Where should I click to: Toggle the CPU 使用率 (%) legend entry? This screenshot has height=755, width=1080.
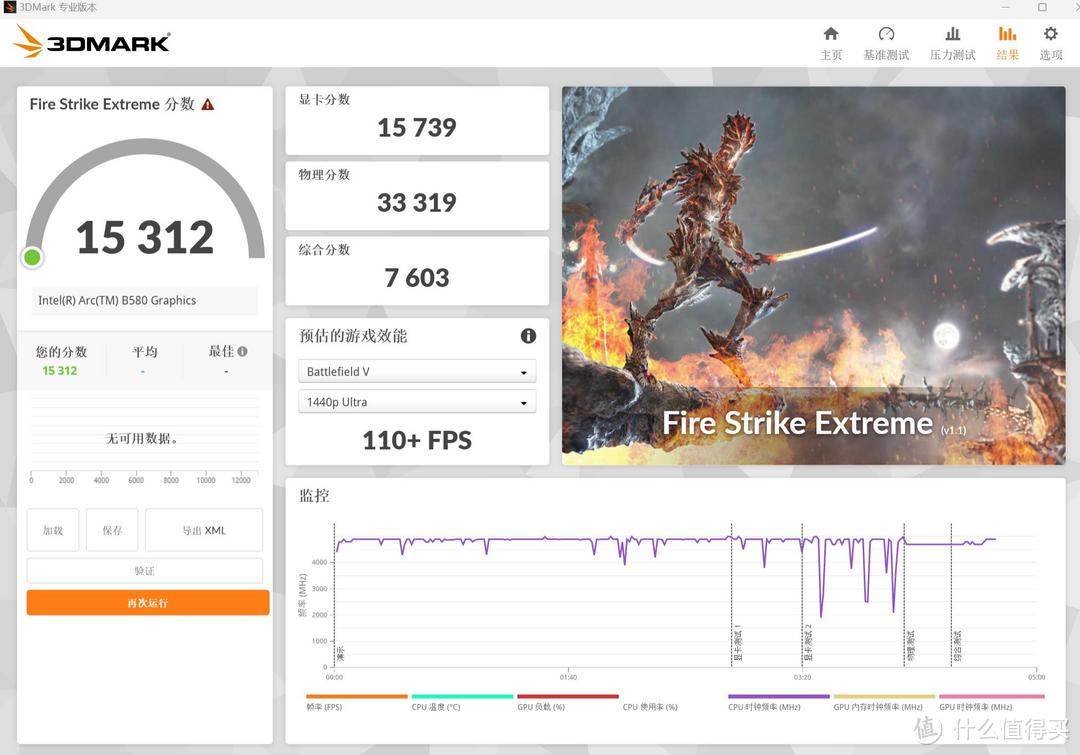[650, 707]
